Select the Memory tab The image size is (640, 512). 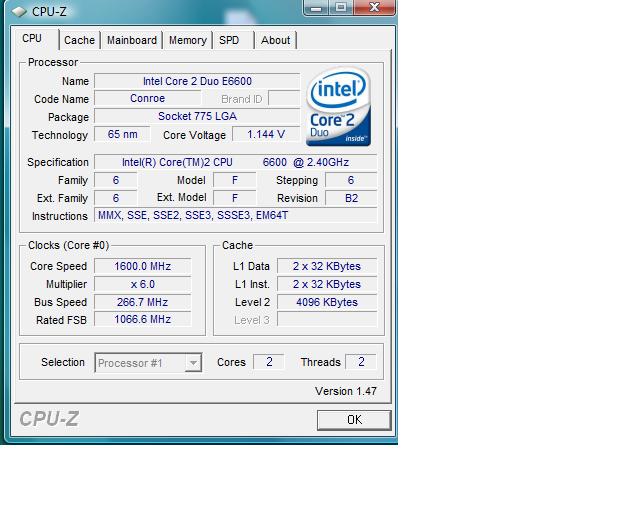point(187,40)
